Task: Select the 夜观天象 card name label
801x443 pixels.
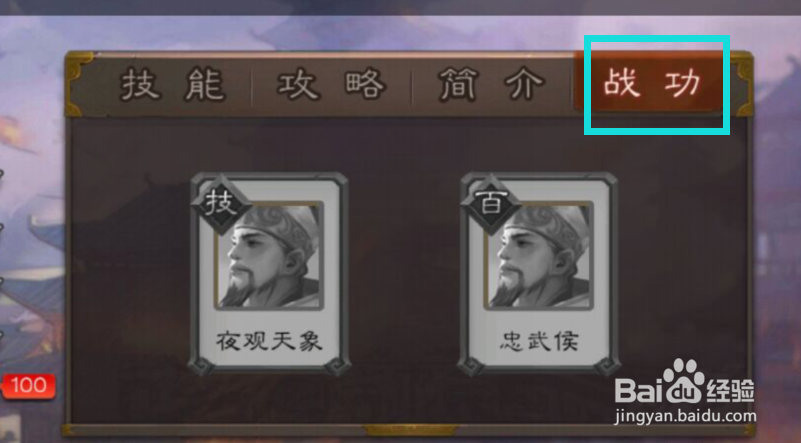Action: click(x=269, y=341)
